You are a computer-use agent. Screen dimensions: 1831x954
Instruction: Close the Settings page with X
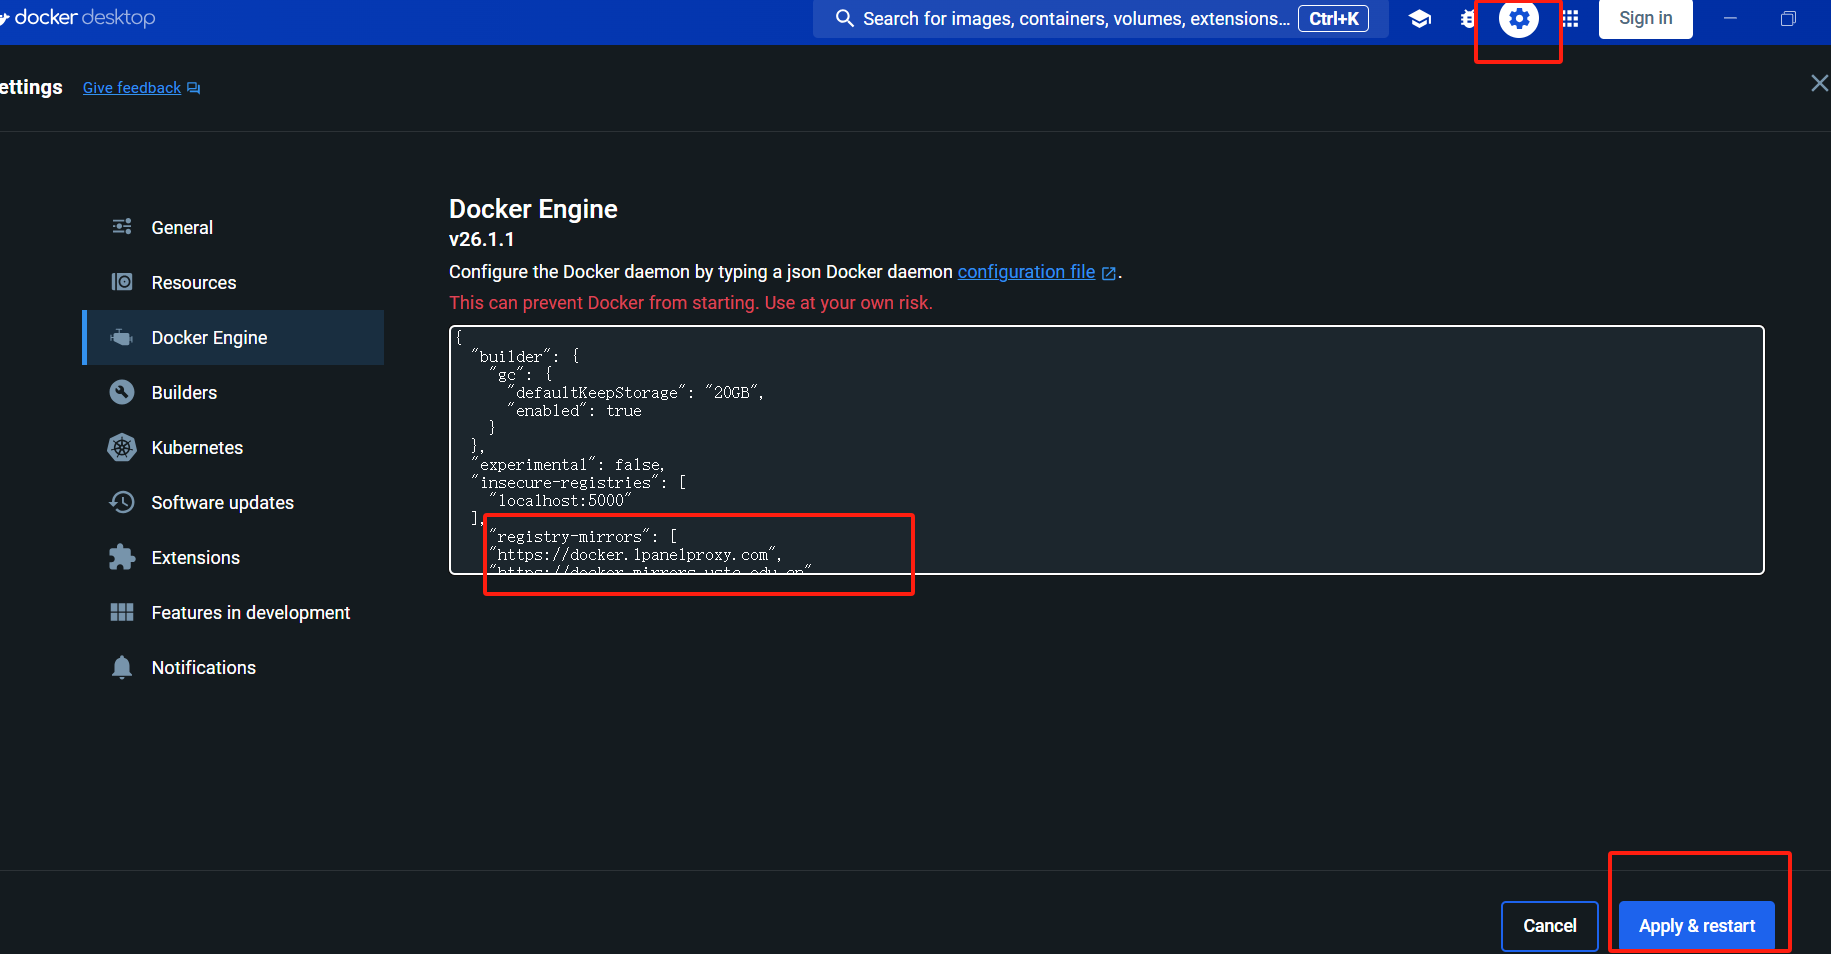(1819, 83)
